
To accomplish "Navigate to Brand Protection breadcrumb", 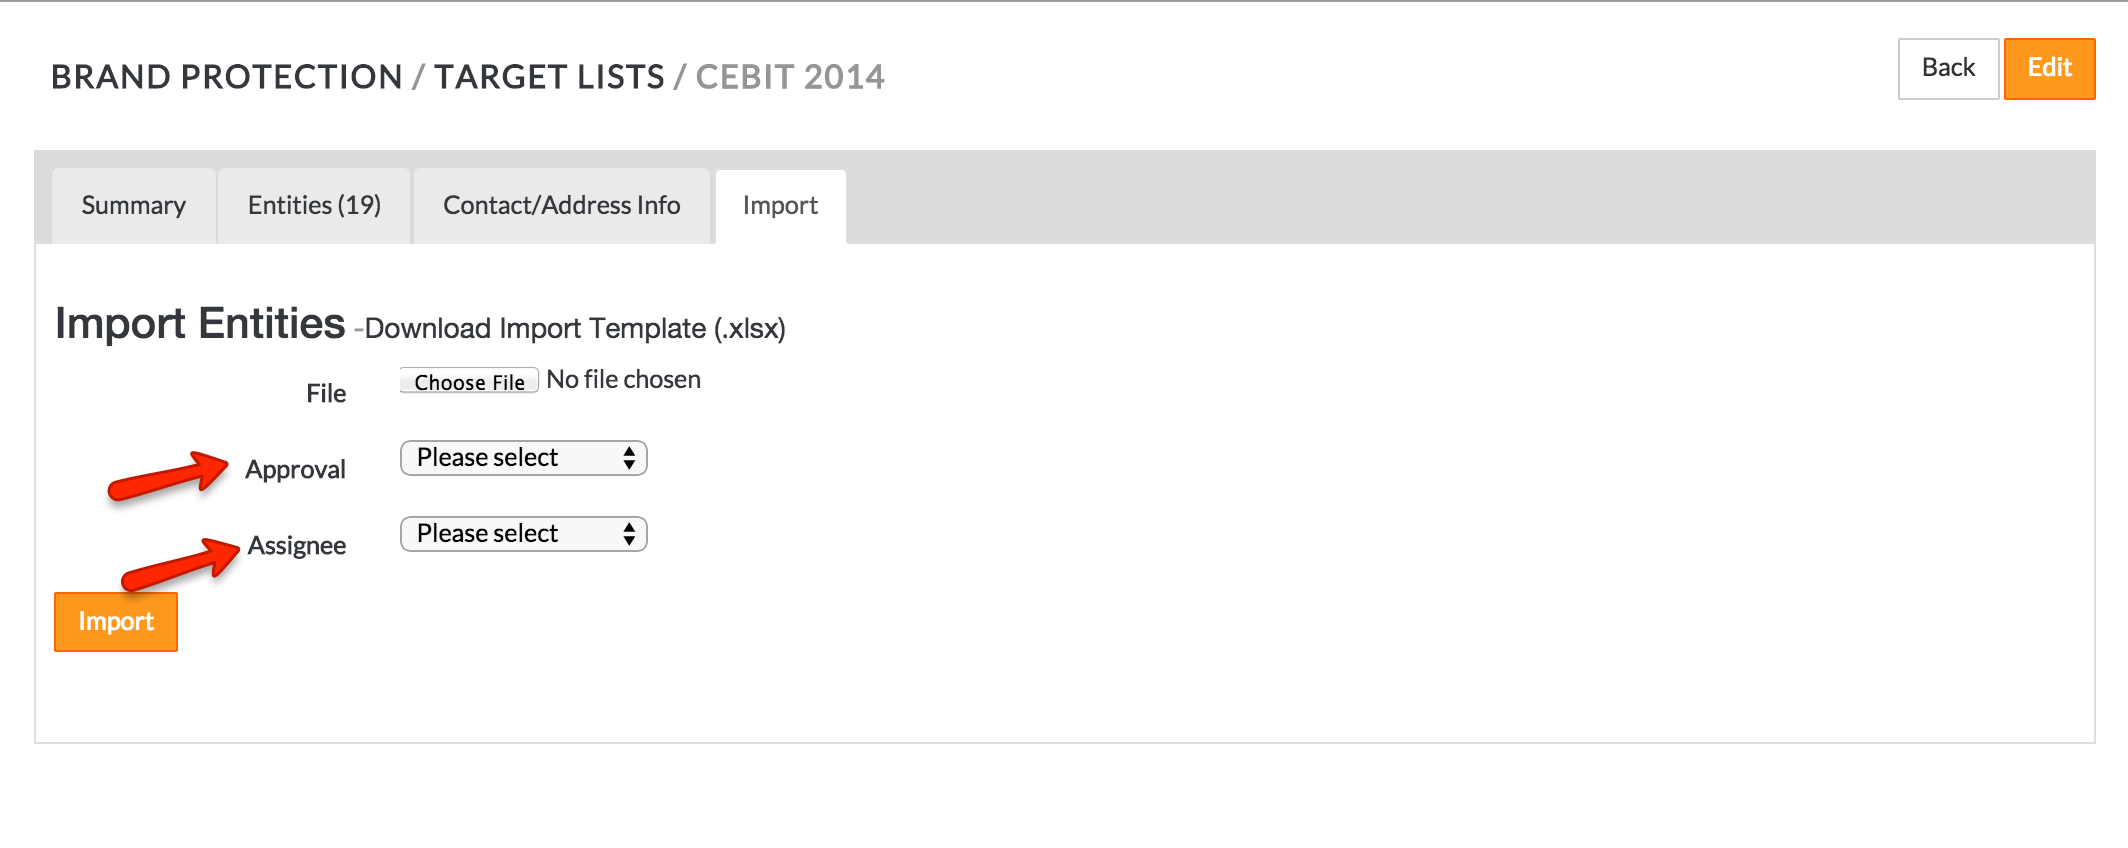I will point(226,77).
